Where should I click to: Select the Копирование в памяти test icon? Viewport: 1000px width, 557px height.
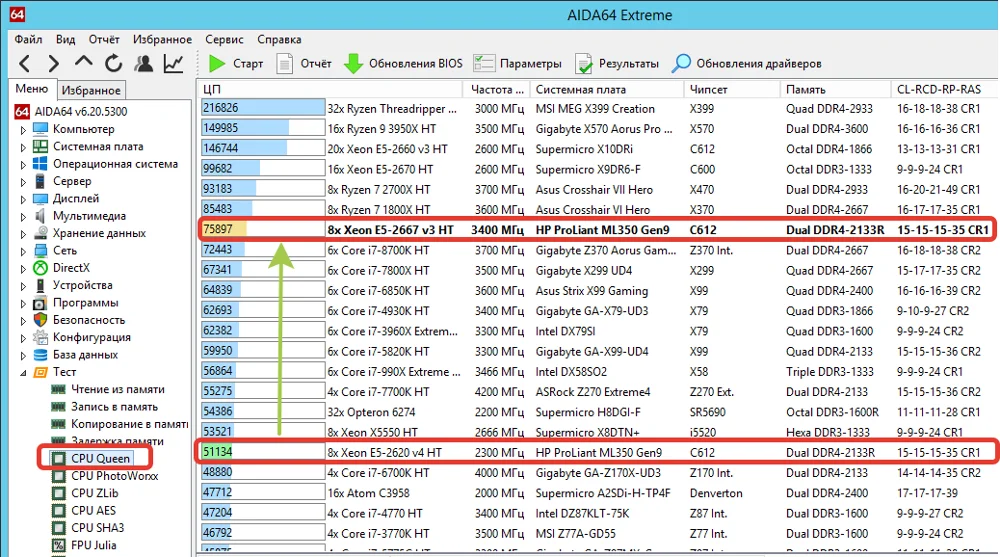point(58,424)
